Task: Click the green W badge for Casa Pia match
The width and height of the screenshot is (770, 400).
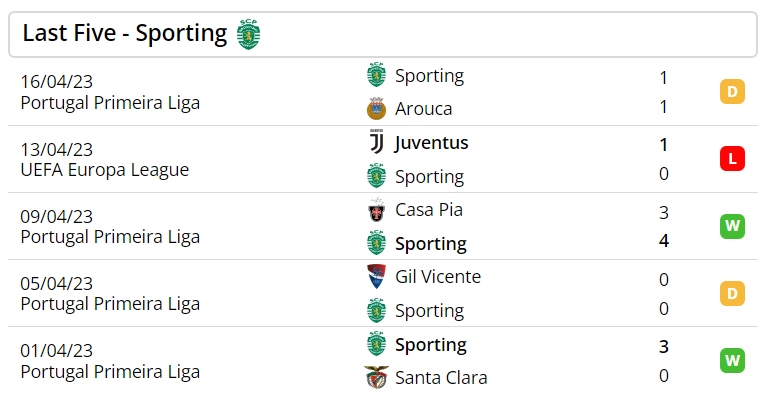Action: [x=732, y=226]
